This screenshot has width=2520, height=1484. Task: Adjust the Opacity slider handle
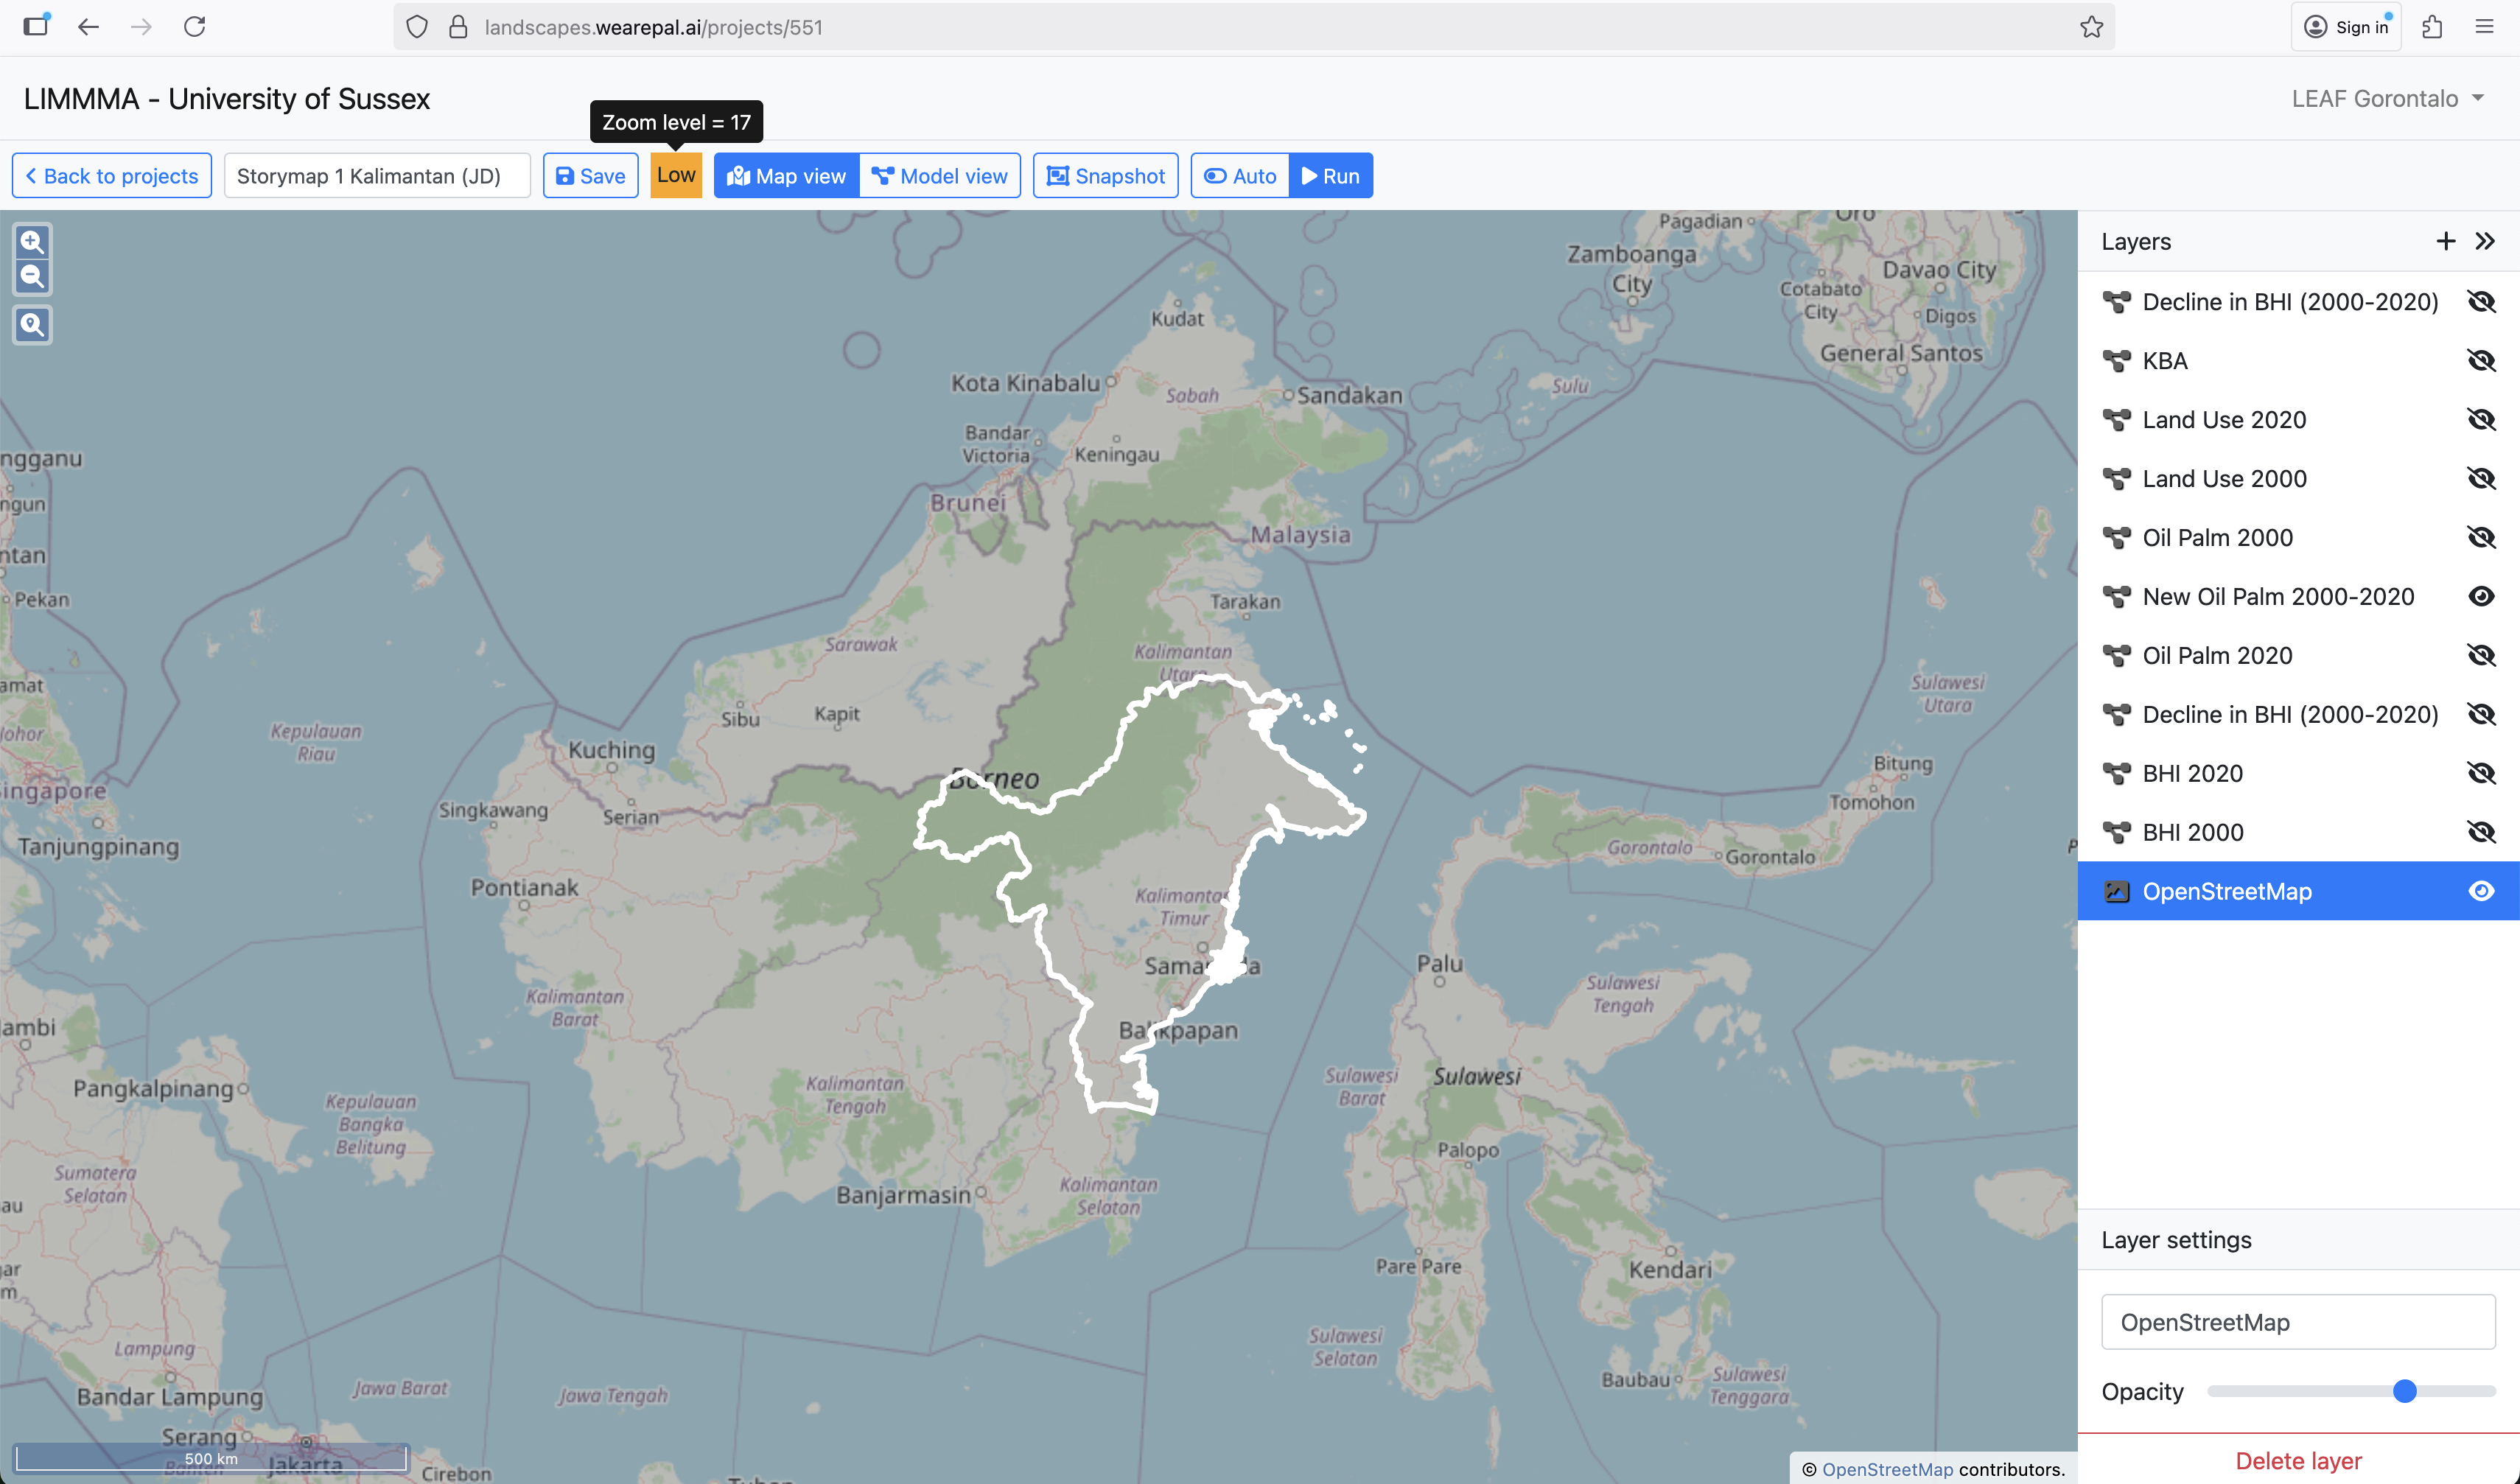2404,1391
